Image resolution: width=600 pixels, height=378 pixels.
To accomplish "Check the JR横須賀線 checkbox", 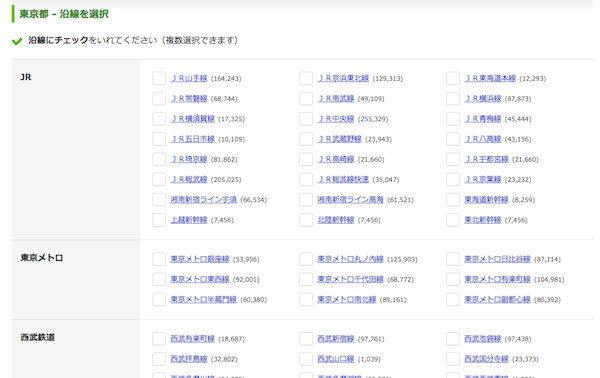I will click(159, 119).
